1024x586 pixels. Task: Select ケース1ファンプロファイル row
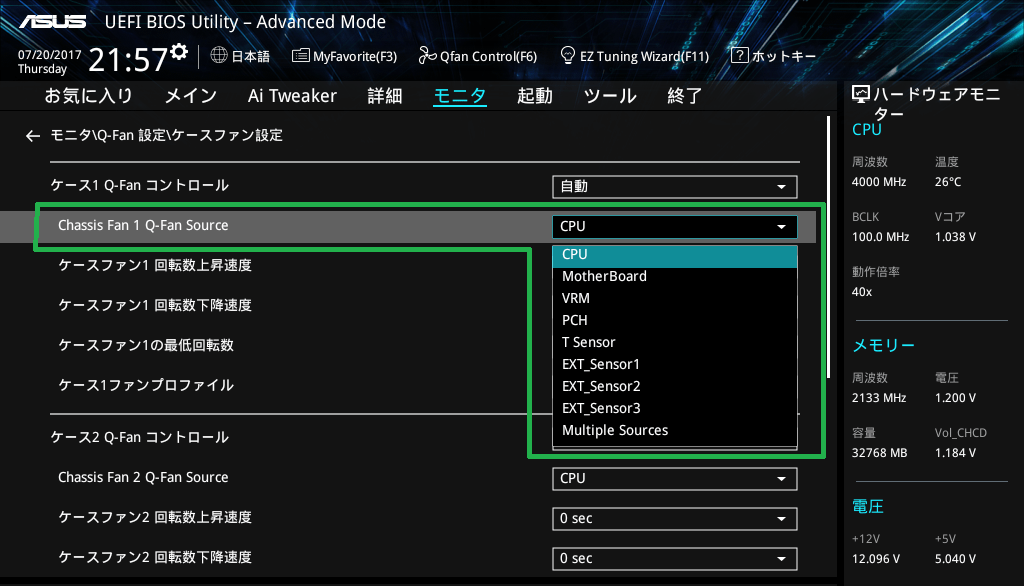(146, 385)
